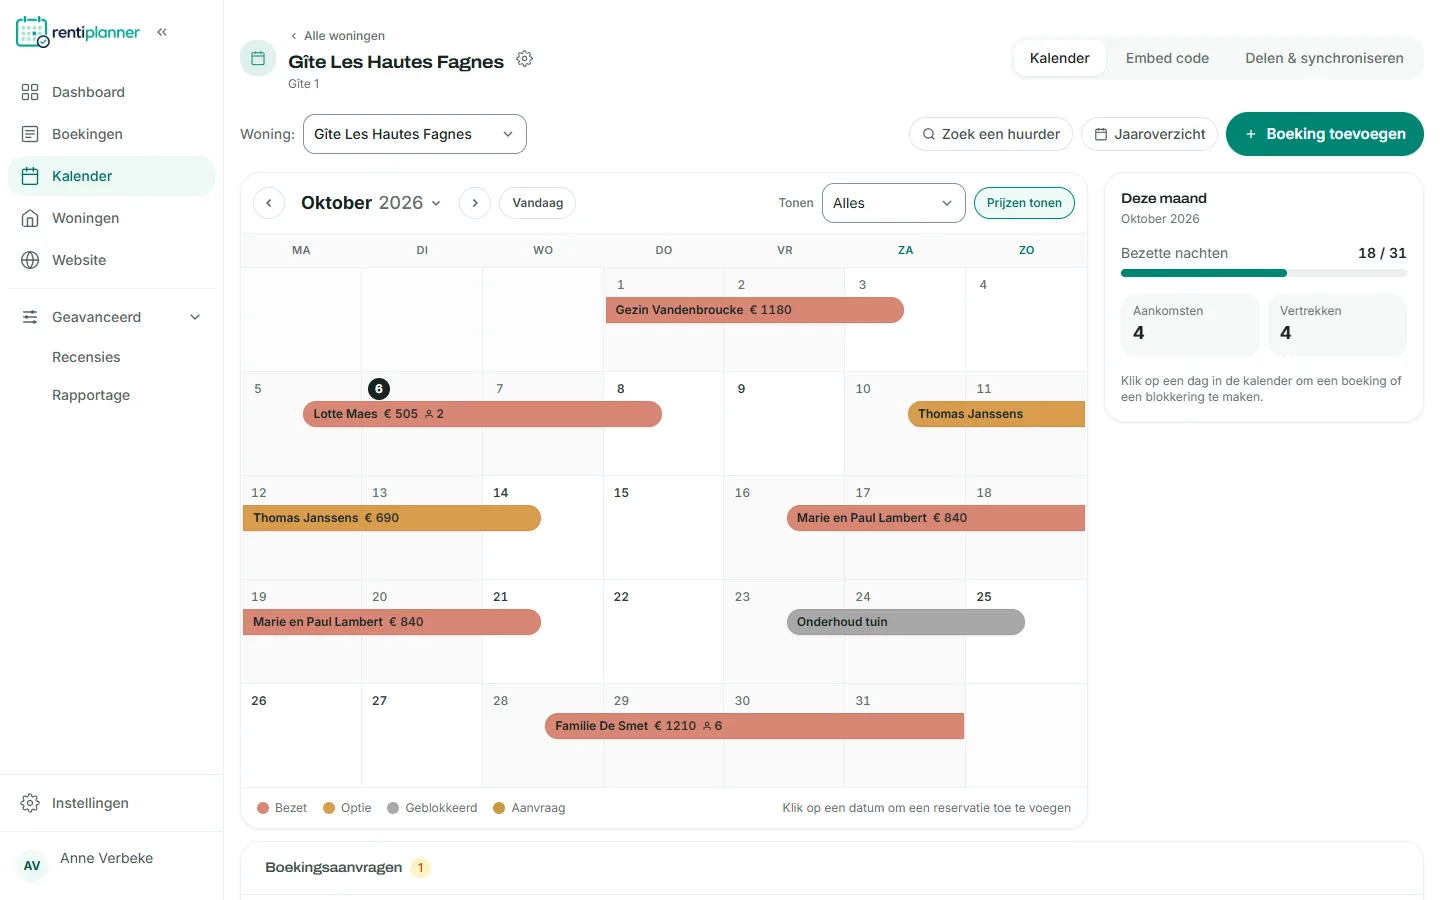Expand the Geavanceerd chevron
The image size is (1440, 900).
coord(195,317)
